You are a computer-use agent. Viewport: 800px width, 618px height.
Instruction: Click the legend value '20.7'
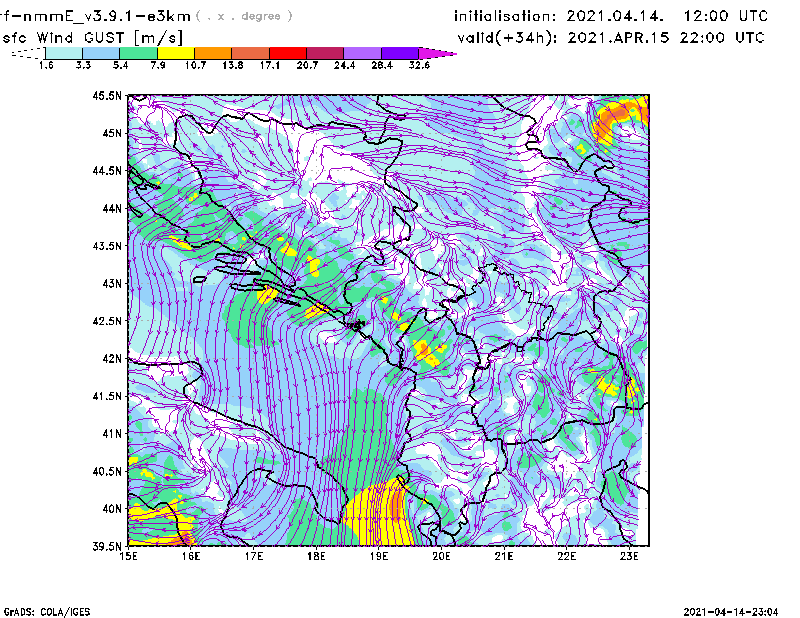[307, 65]
